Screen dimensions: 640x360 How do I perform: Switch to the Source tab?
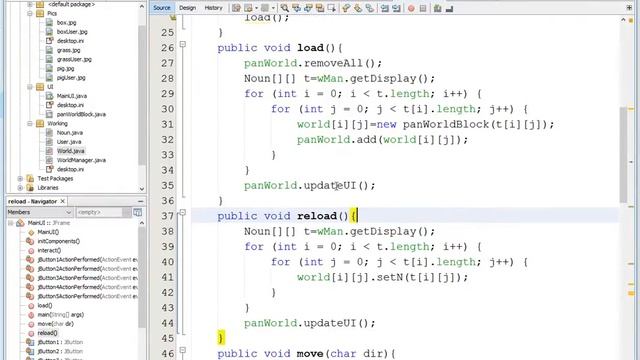162,8
